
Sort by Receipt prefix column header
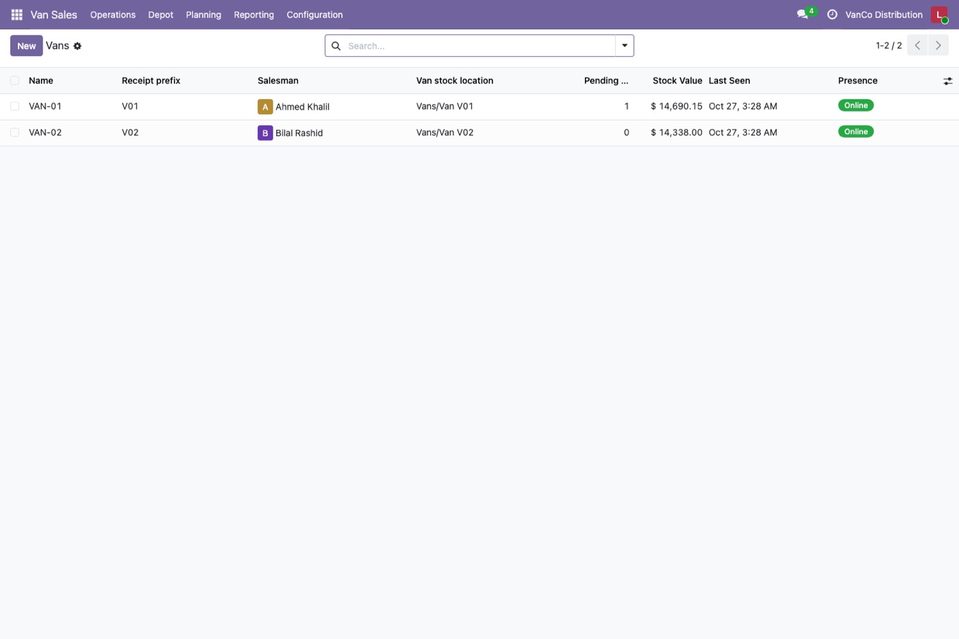pyautogui.click(x=151, y=81)
